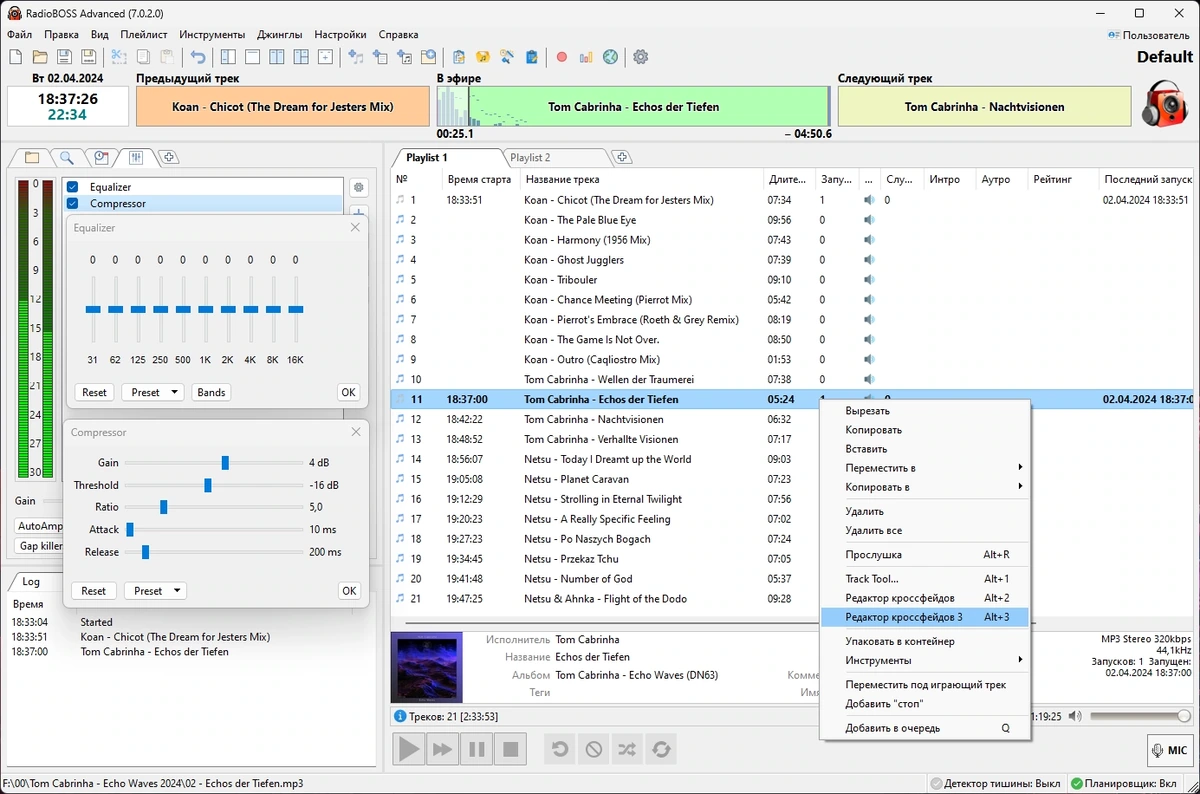Screen dimensions: 1200x794
Task: Click the New playlist toolbar icon
Action: click(15, 57)
